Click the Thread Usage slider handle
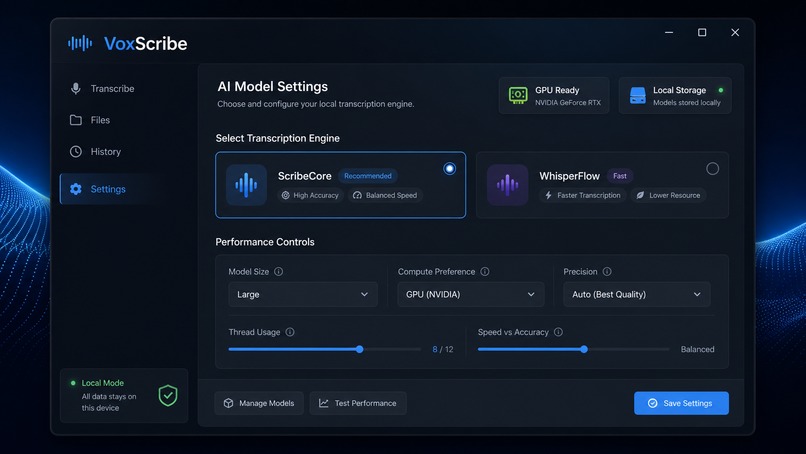 coord(360,350)
